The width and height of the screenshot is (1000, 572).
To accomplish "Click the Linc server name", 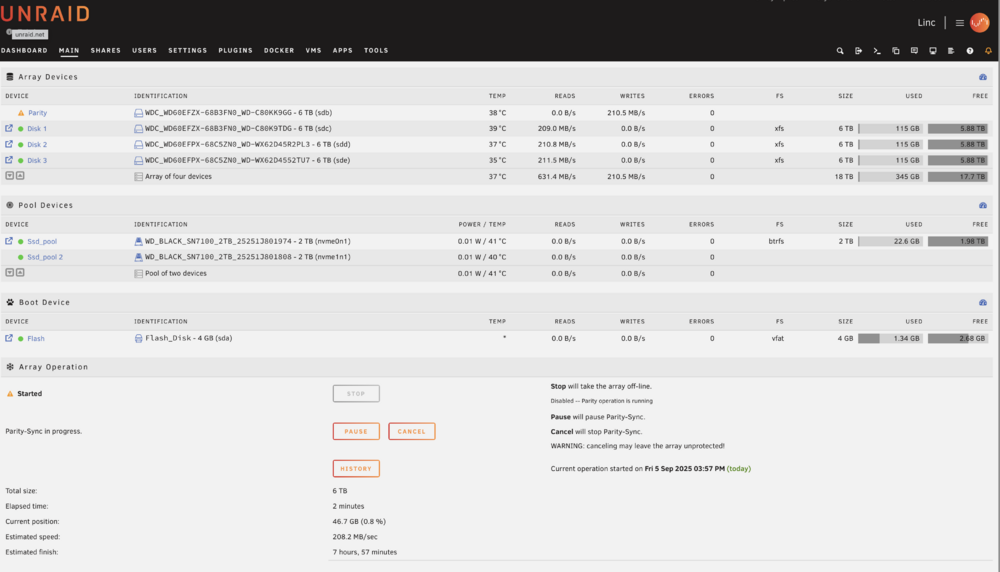I will coord(926,23).
